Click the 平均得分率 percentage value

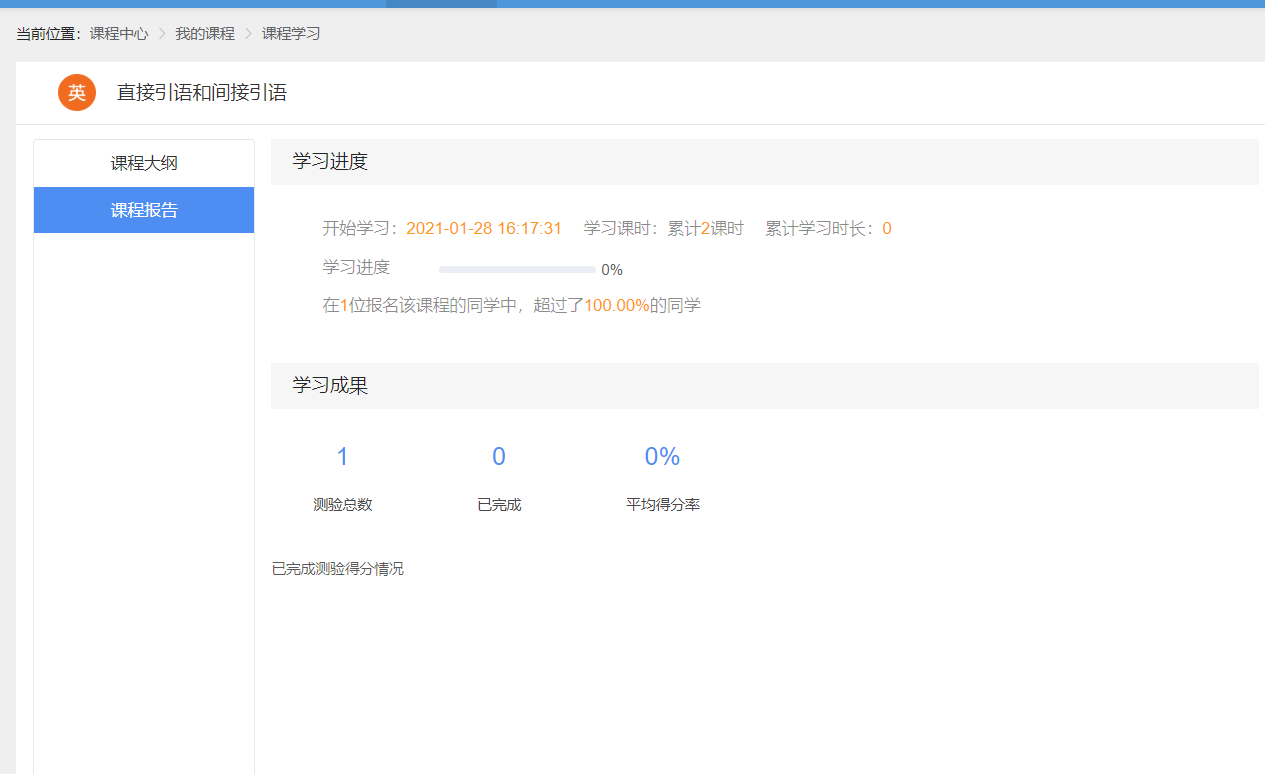[662, 457]
